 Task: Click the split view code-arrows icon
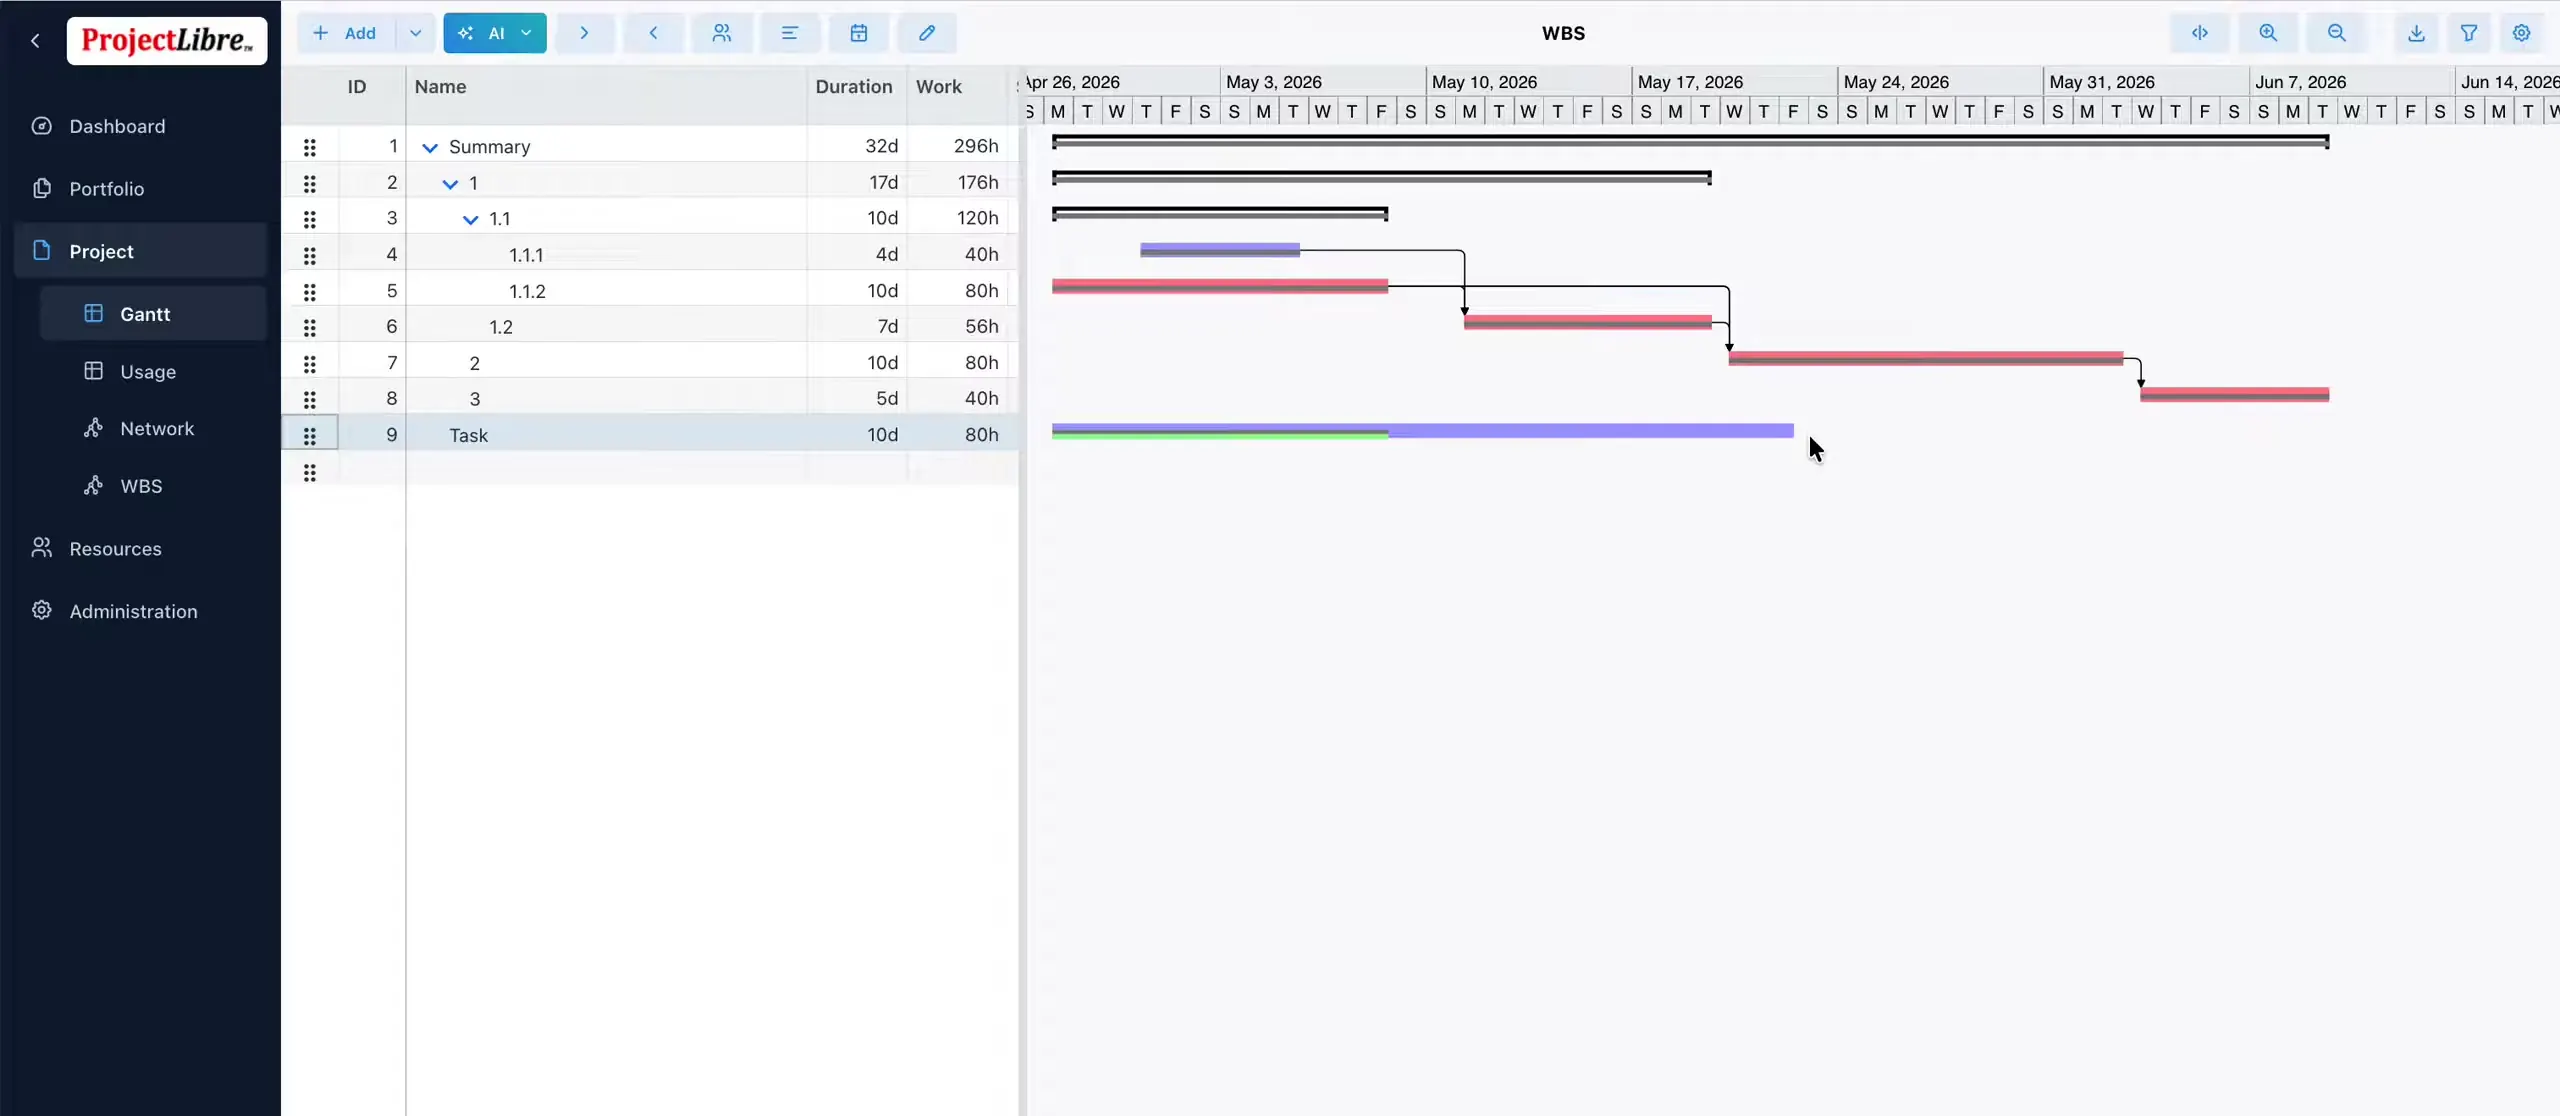pos(2200,33)
